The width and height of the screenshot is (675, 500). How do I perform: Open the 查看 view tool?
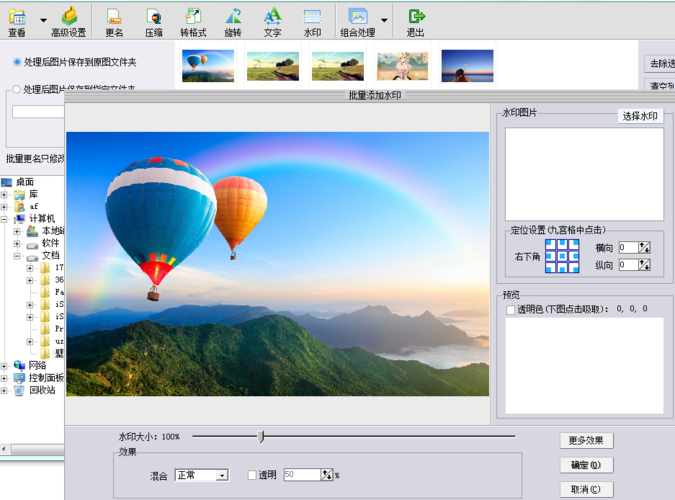point(17,22)
